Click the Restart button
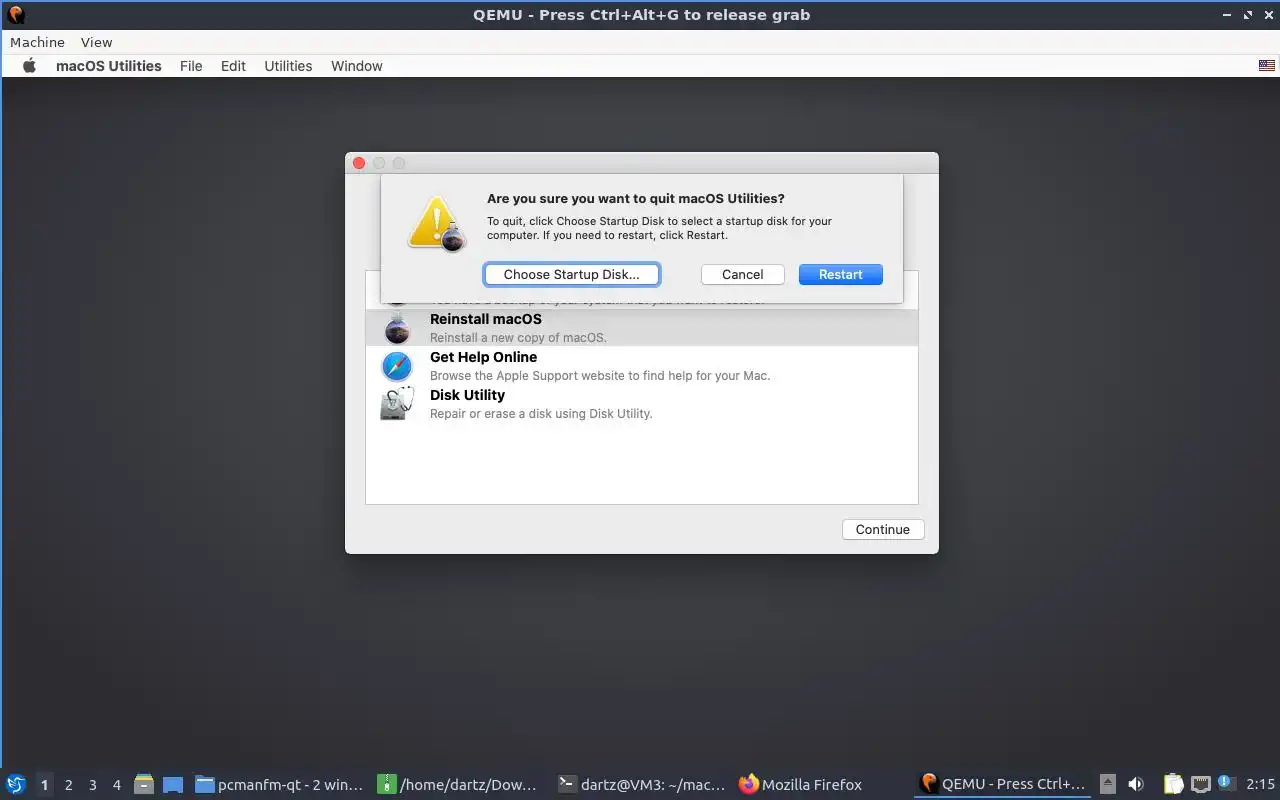1280x800 pixels. pos(840,274)
